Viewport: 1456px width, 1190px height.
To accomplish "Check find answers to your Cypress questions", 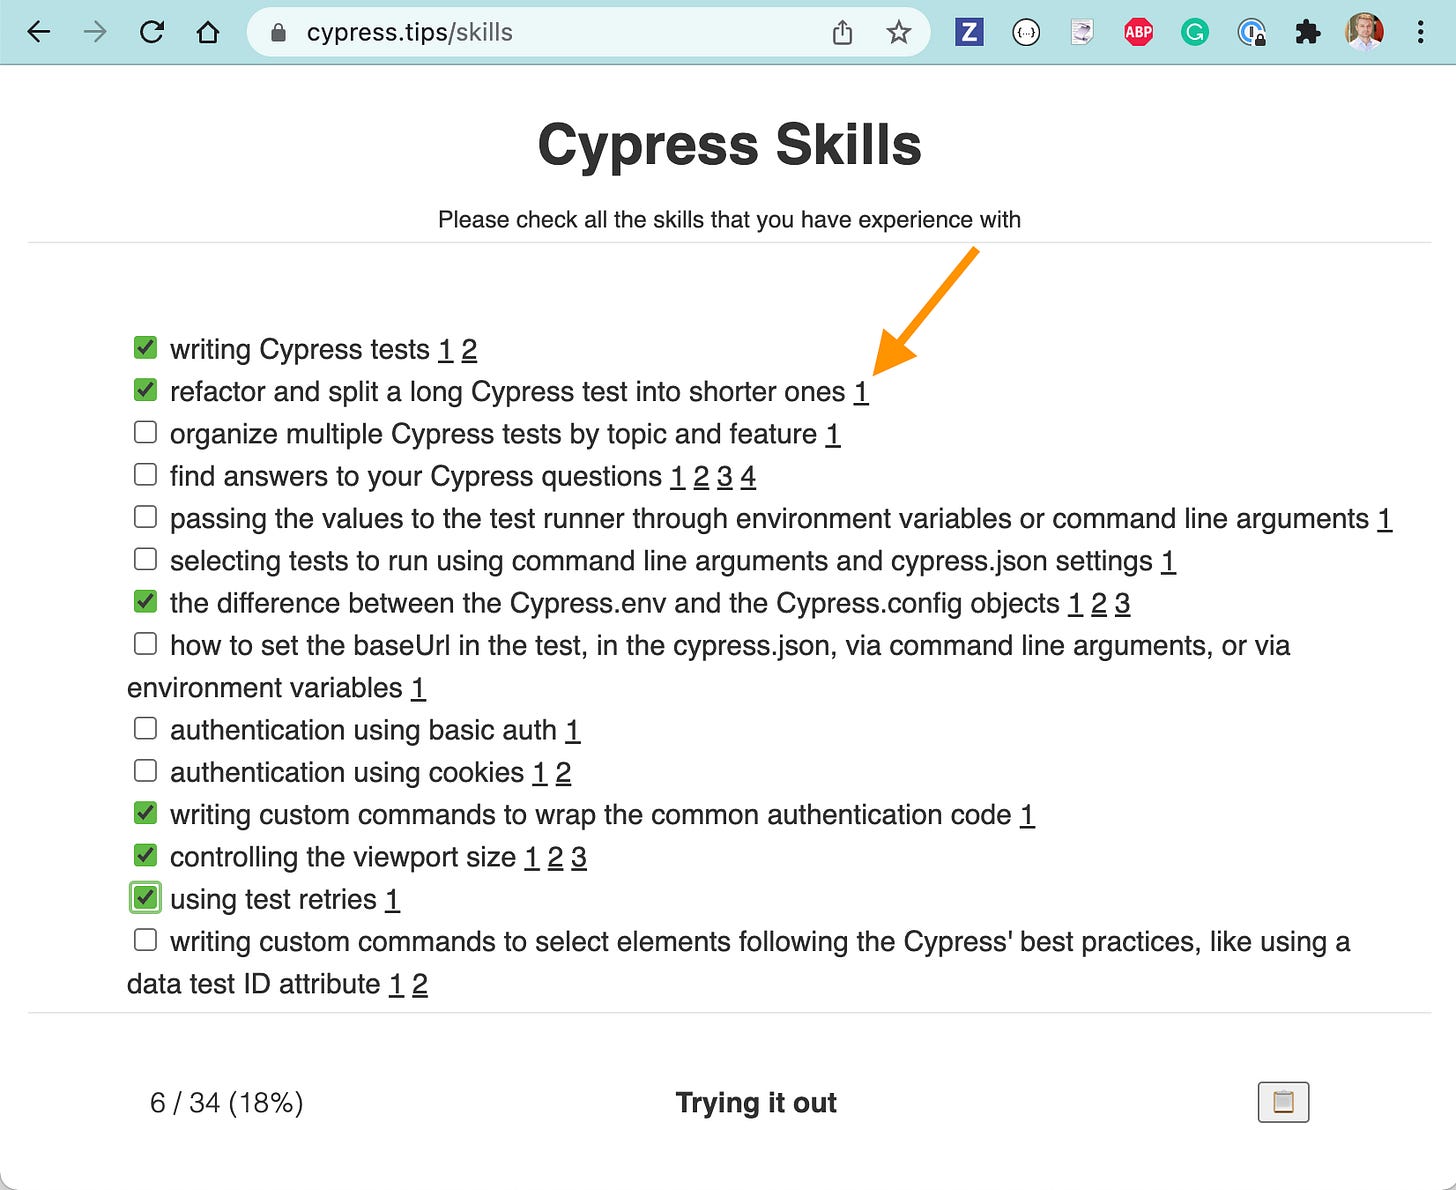I will (x=145, y=474).
